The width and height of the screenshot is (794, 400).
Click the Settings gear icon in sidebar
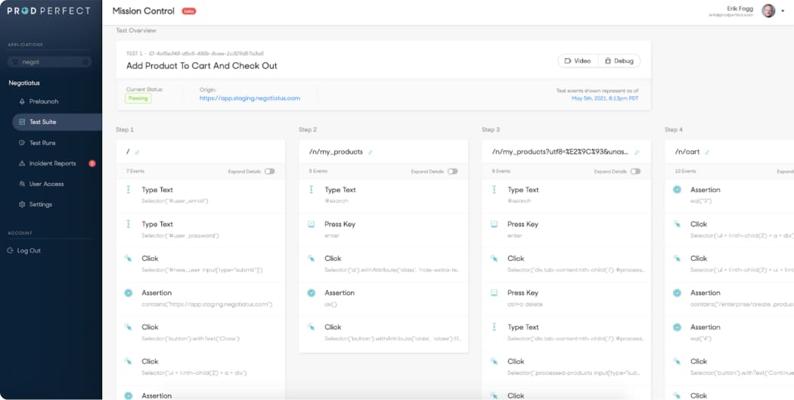coord(20,204)
